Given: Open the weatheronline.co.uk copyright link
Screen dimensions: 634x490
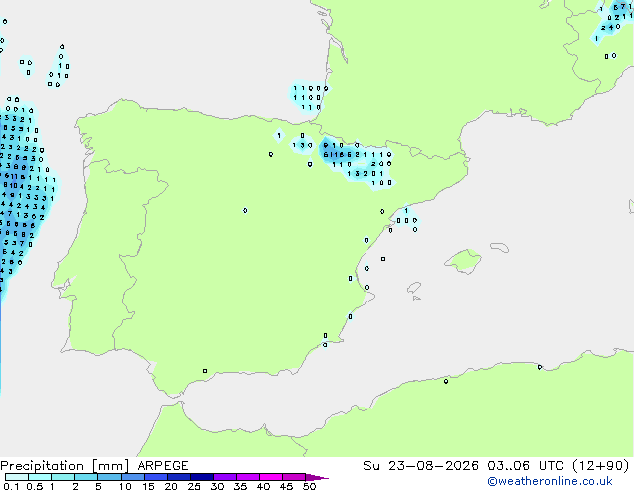Looking at the screenshot, I should click(550, 481).
